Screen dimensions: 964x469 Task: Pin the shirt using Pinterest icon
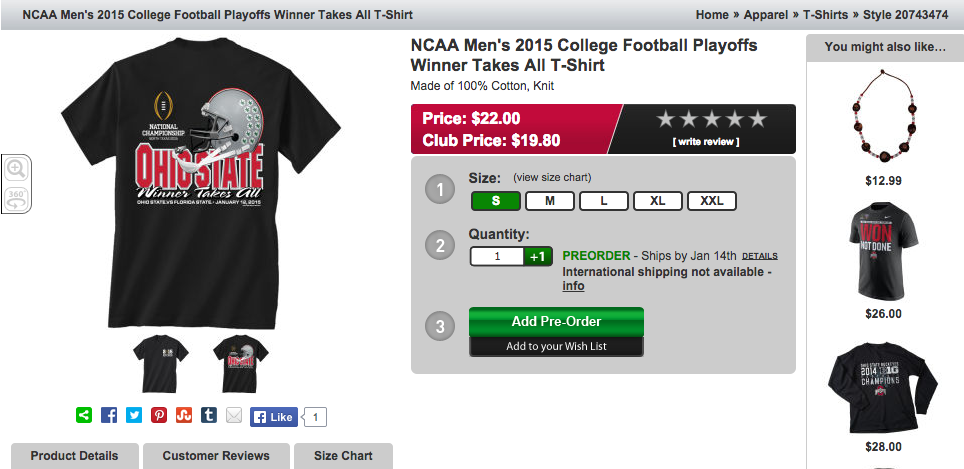point(159,415)
